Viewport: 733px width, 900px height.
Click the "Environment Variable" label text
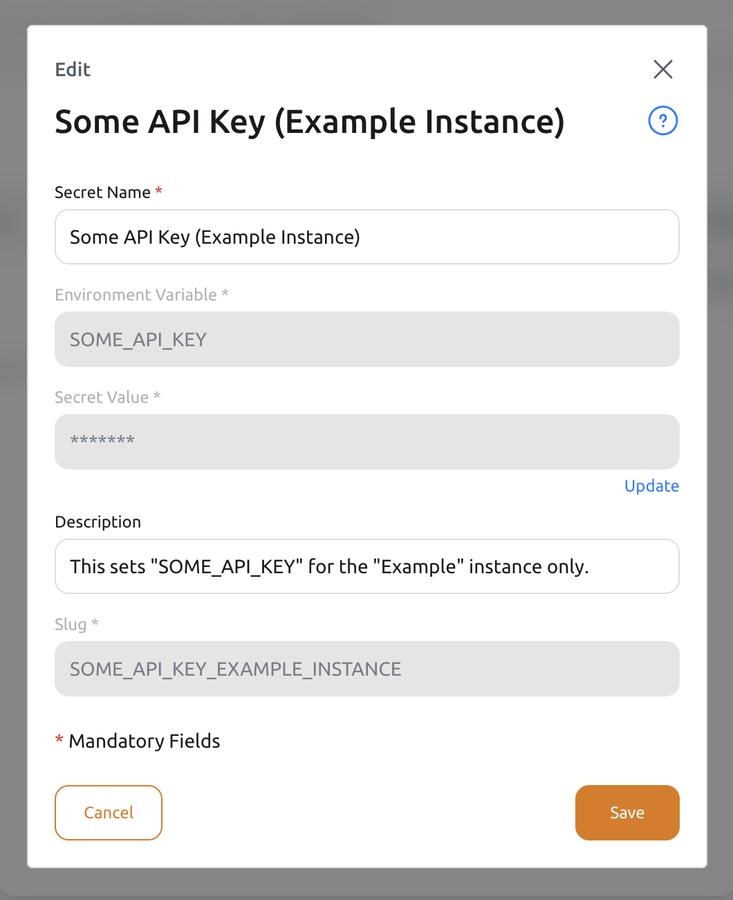pyautogui.click(x=135, y=295)
